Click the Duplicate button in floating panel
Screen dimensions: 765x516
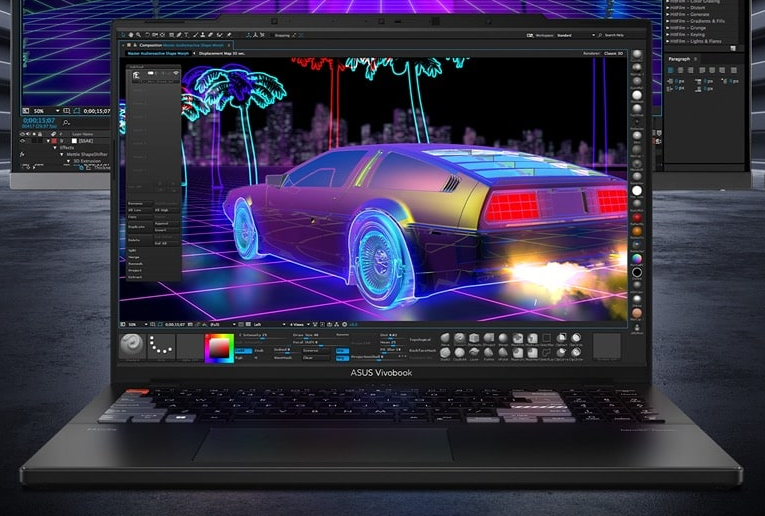coord(140,227)
